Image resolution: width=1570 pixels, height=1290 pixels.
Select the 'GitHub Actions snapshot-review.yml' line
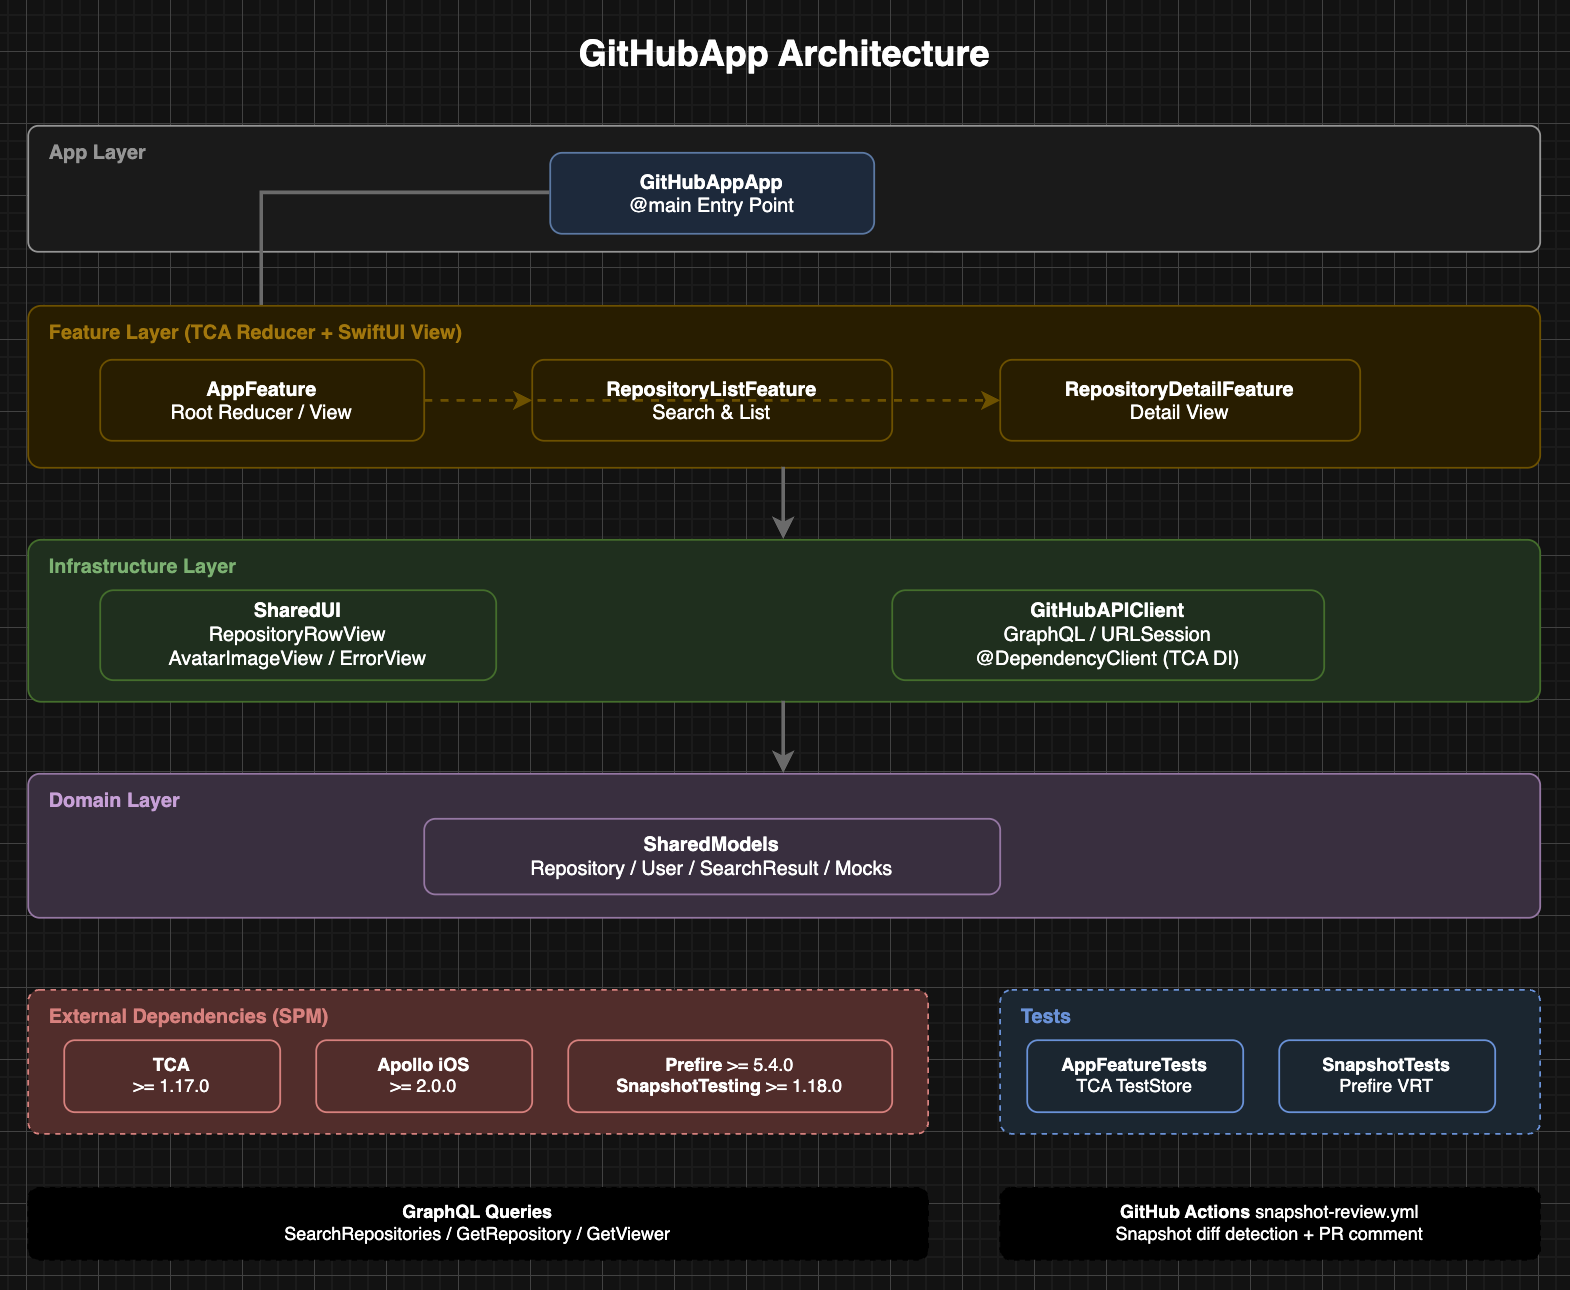pos(1269,1212)
